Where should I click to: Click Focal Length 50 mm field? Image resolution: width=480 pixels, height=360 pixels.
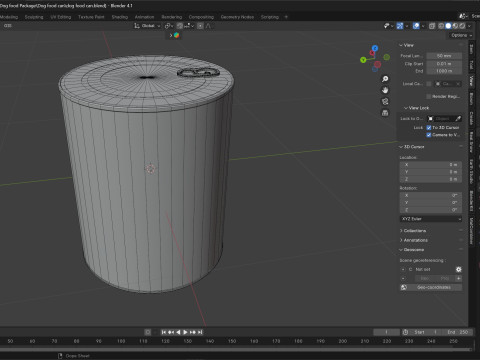[x=444, y=56]
